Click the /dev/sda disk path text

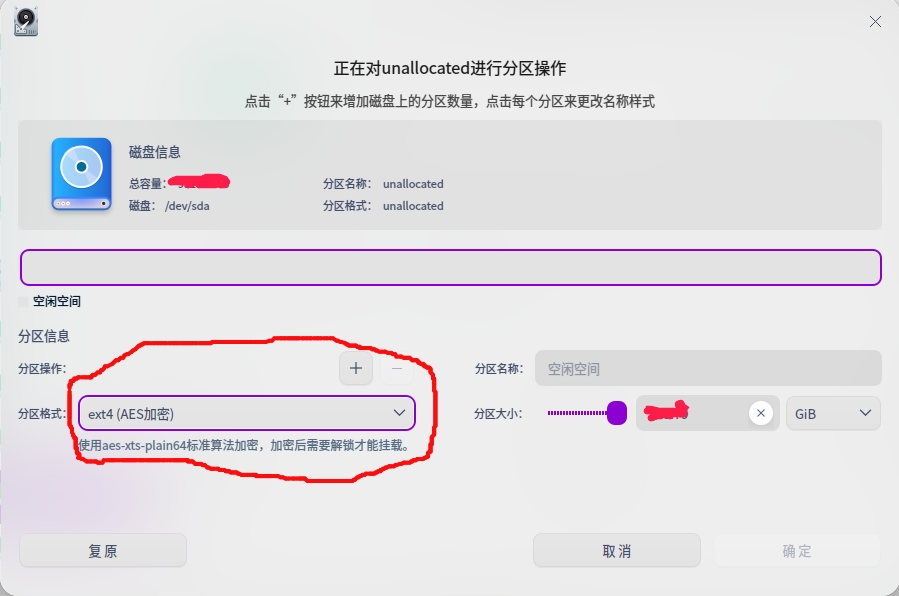tap(187, 206)
